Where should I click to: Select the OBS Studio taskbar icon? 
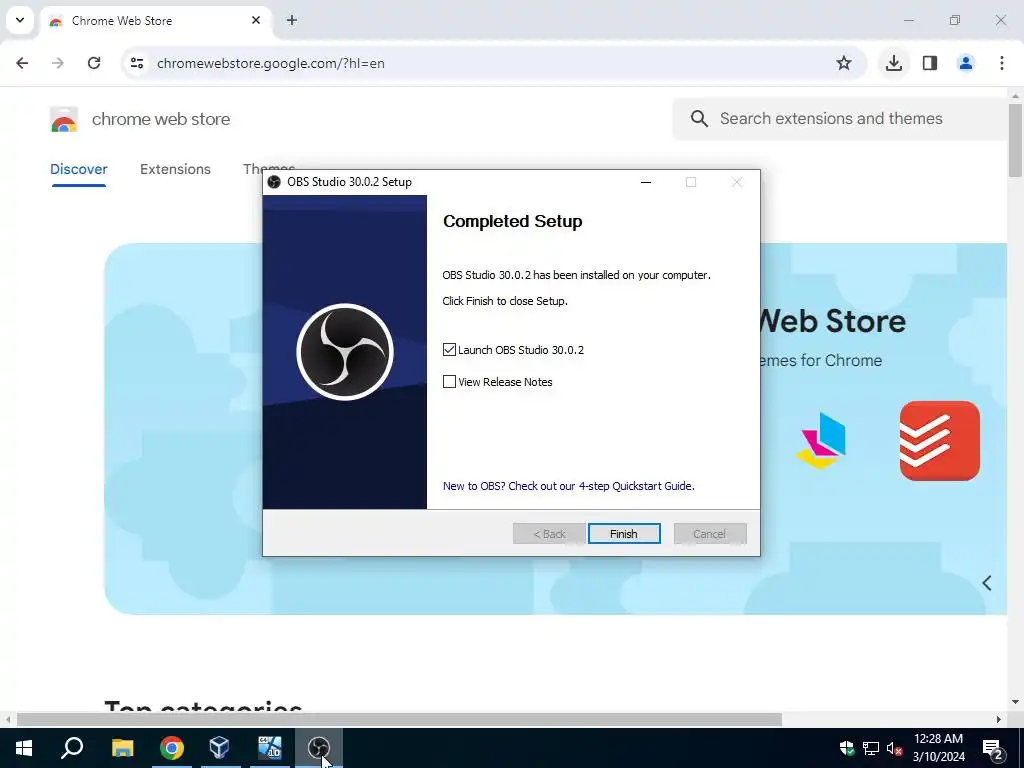click(x=319, y=748)
